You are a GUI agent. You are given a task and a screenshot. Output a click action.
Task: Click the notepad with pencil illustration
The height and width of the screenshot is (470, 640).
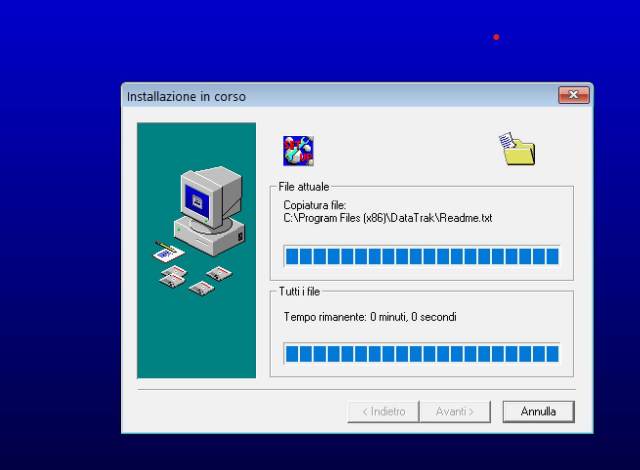pos(166,250)
